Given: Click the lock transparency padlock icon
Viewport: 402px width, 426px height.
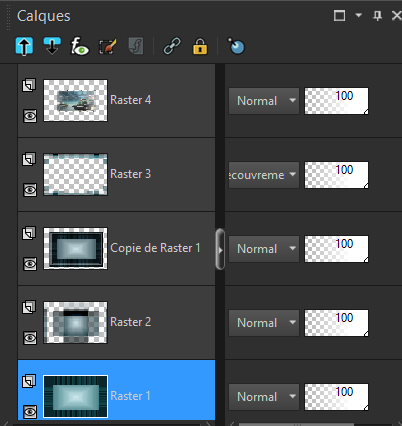Looking at the screenshot, I should coord(200,46).
